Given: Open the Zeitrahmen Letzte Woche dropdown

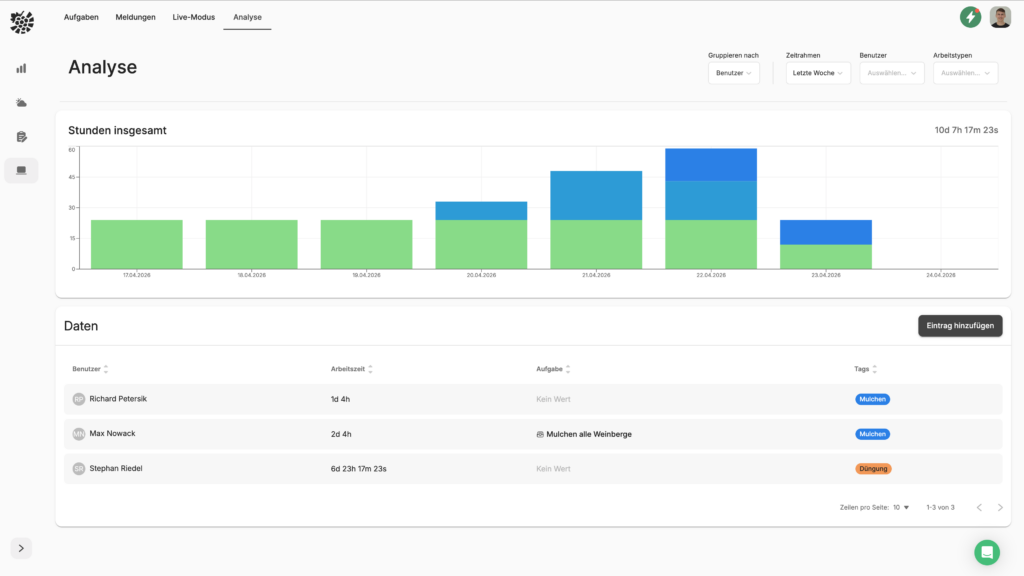Looking at the screenshot, I should tap(816, 73).
